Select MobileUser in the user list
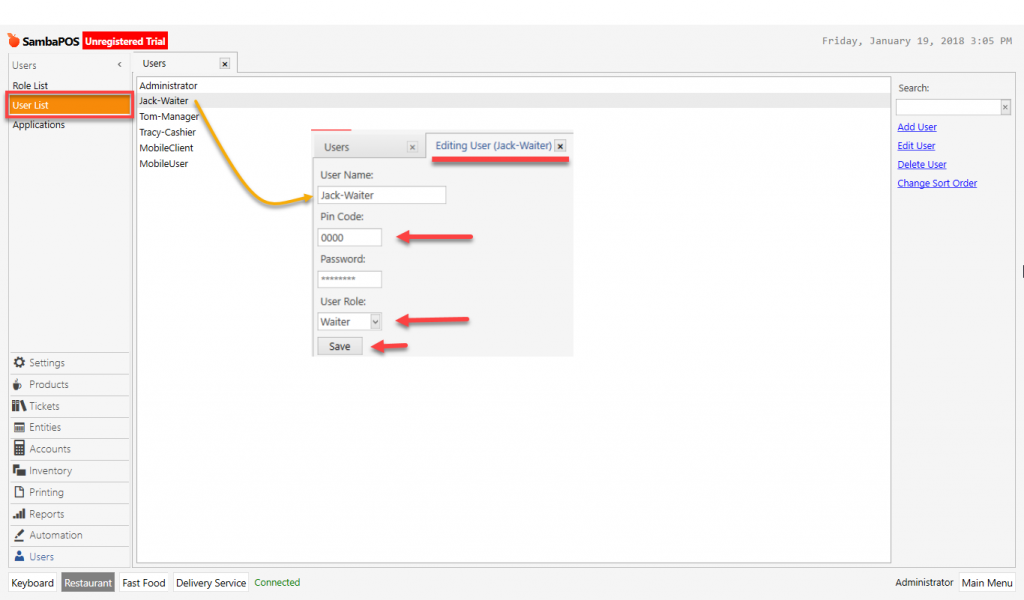The width and height of the screenshot is (1024, 600). tap(513, 164)
